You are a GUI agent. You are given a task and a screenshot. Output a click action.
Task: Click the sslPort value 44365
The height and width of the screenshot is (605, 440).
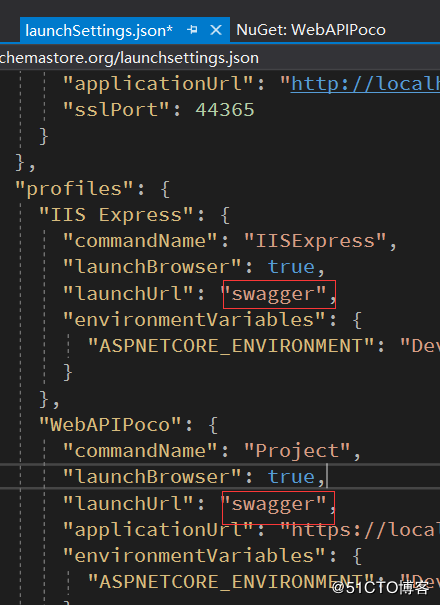pyautogui.click(x=225, y=110)
